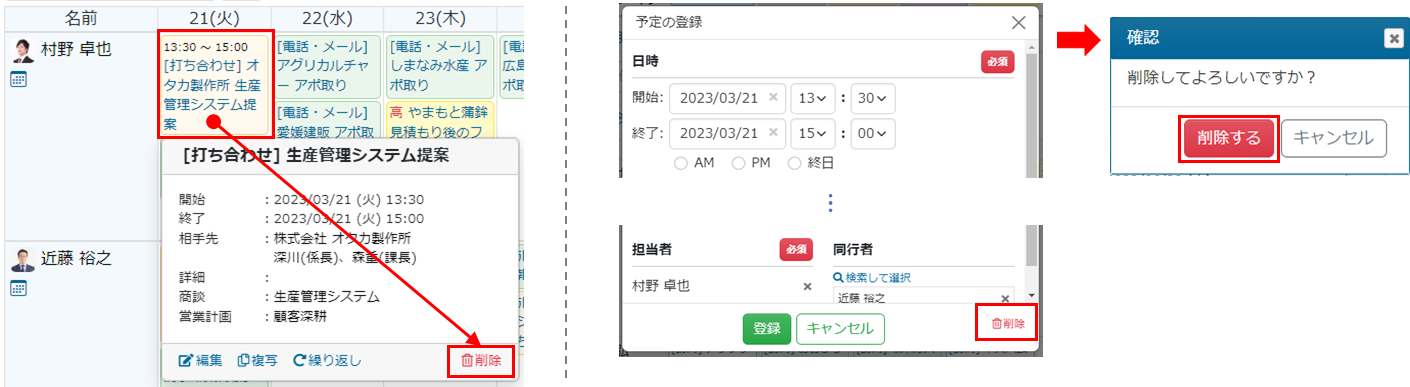This screenshot has width=1410, height=387.
Task: Click 近藤 裕之 avatar icon
Action: point(22,260)
